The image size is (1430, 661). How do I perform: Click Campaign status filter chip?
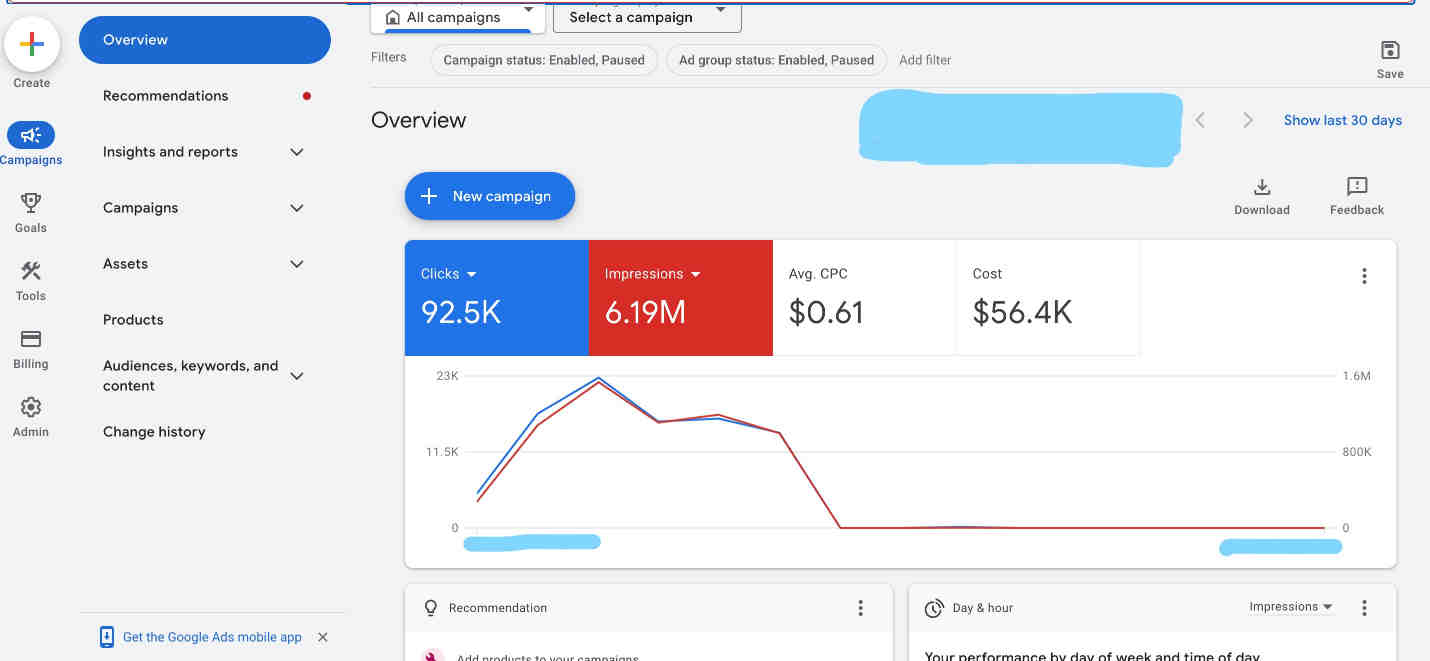coord(544,60)
